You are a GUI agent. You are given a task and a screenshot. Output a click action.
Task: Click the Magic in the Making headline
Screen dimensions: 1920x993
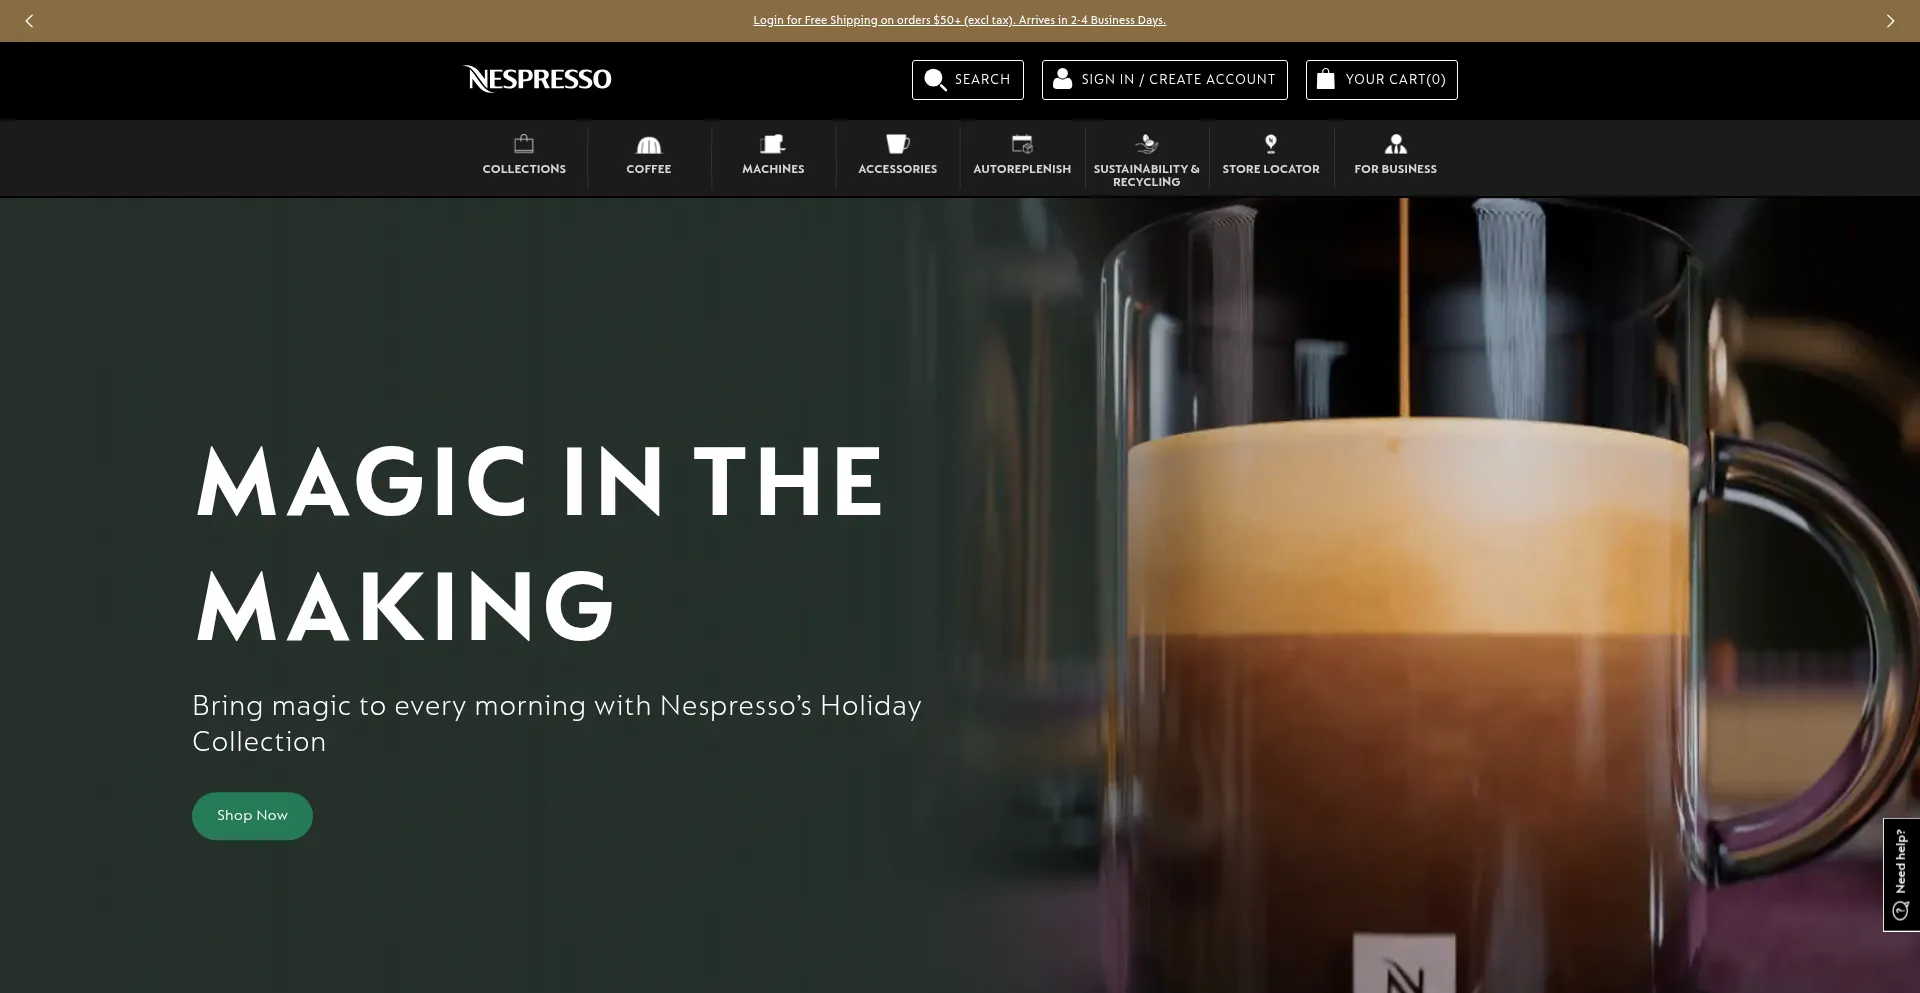click(538, 543)
